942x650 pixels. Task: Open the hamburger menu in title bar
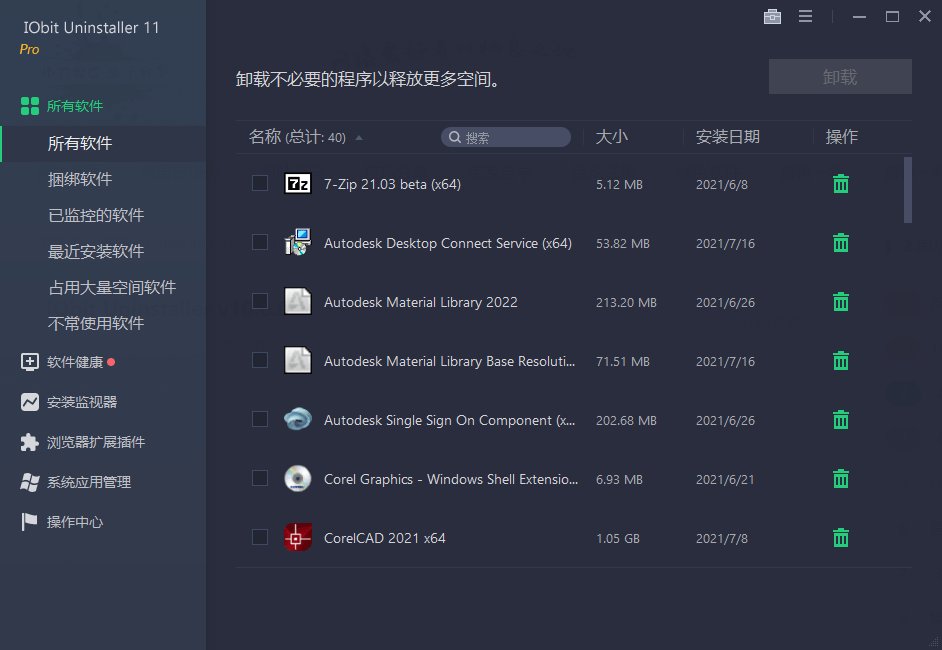[805, 16]
